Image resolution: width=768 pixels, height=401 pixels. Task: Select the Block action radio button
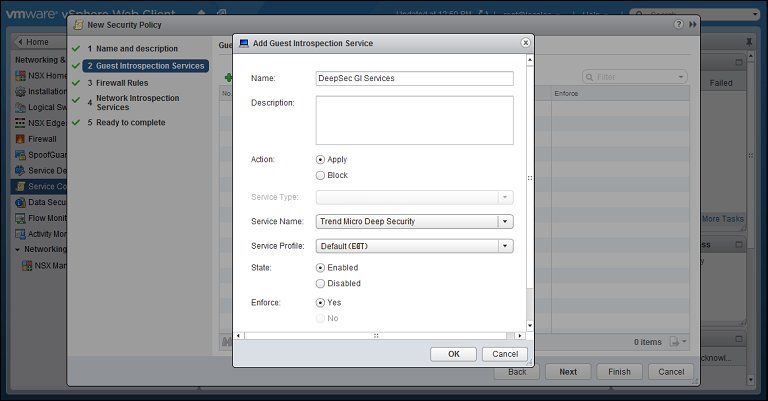321,175
